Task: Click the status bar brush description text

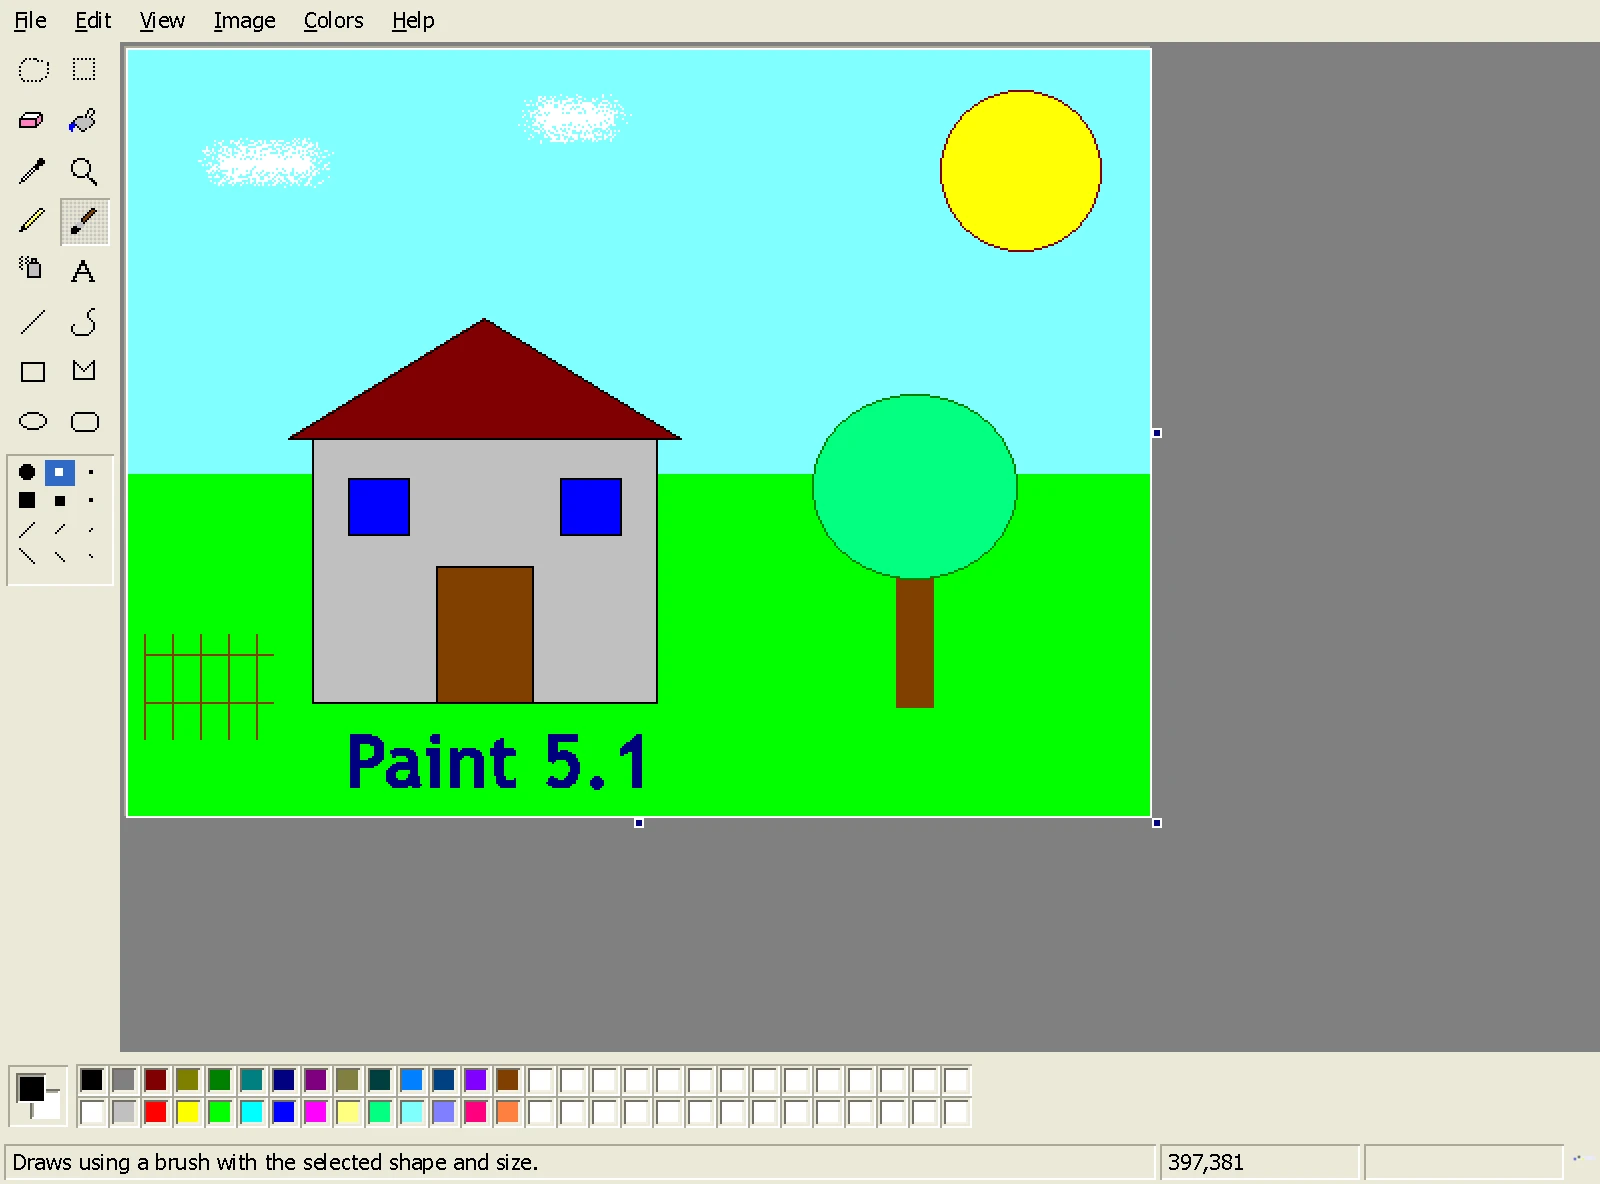Action: tap(275, 1162)
